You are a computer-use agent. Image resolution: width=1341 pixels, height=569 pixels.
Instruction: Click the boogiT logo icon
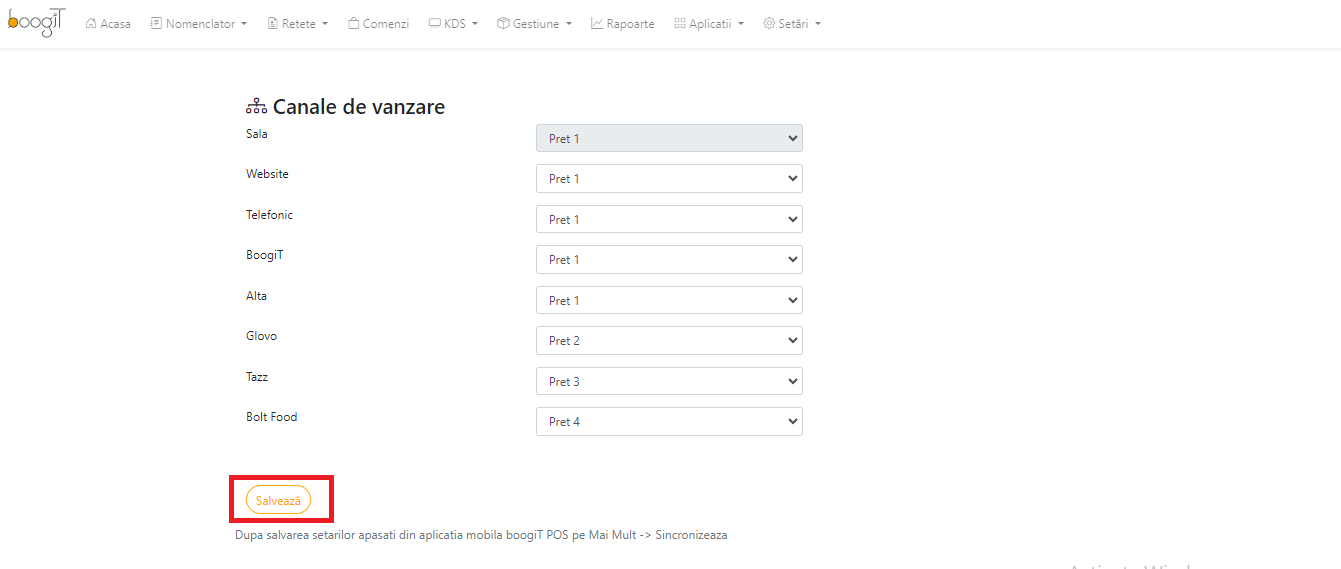coord(37,22)
